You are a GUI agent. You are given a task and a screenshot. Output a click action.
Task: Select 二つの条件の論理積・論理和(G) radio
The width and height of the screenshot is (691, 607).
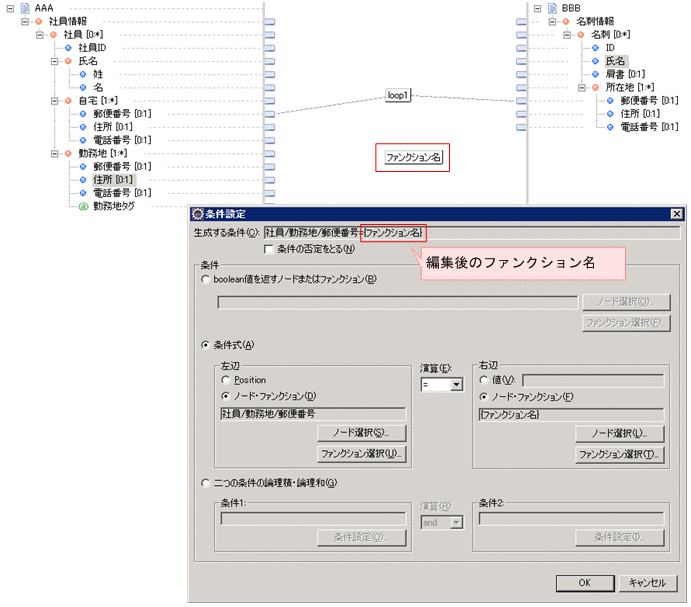pyautogui.click(x=205, y=483)
